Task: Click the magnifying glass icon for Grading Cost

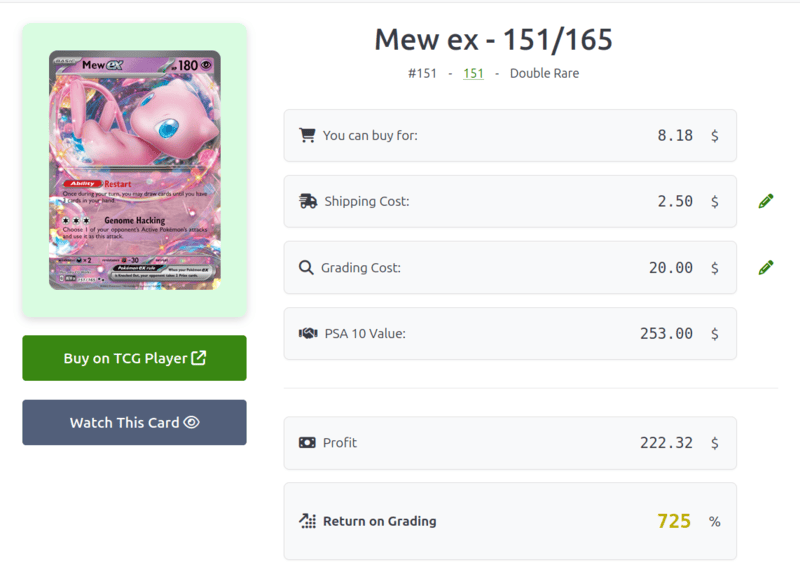Action: [307, 267]
